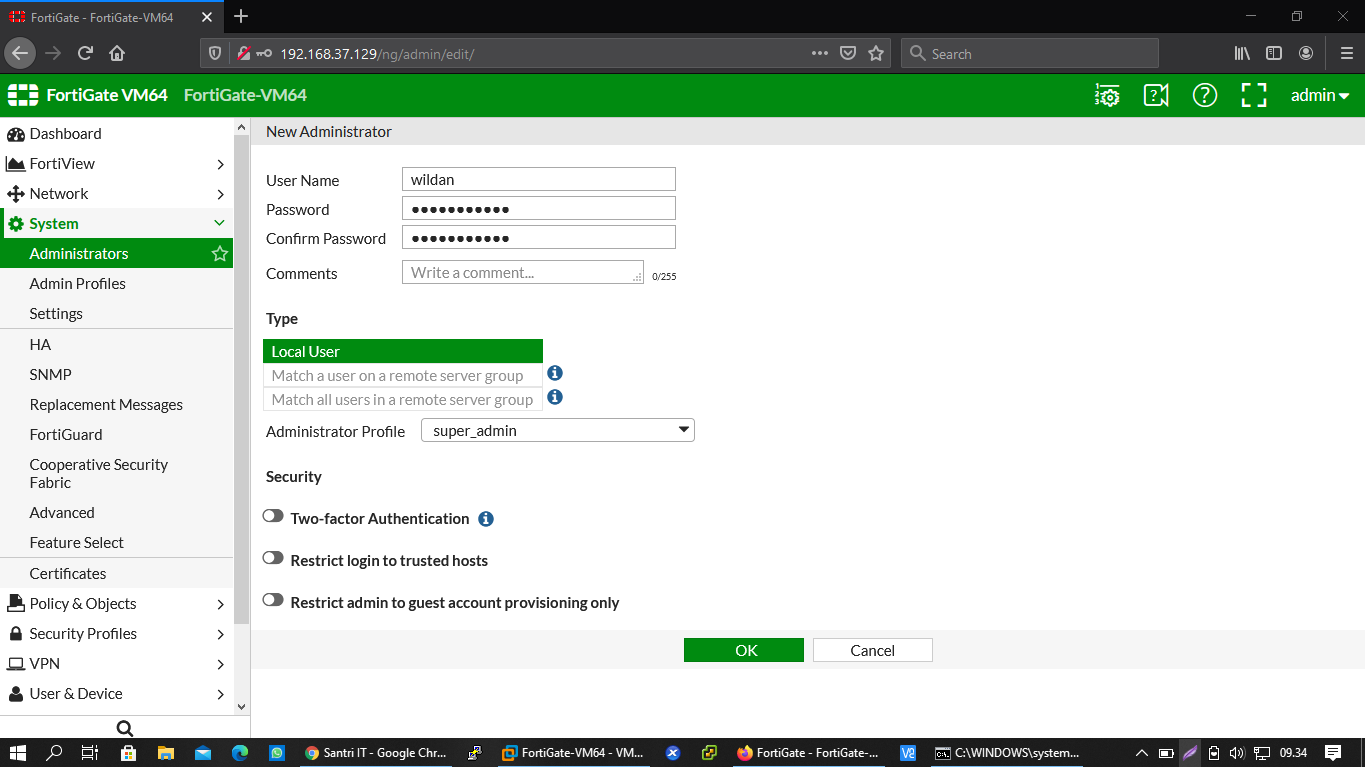Viewport: 1365px width, 767px height.
Task: Click OK to create the administrator
Action: (744, 649)
